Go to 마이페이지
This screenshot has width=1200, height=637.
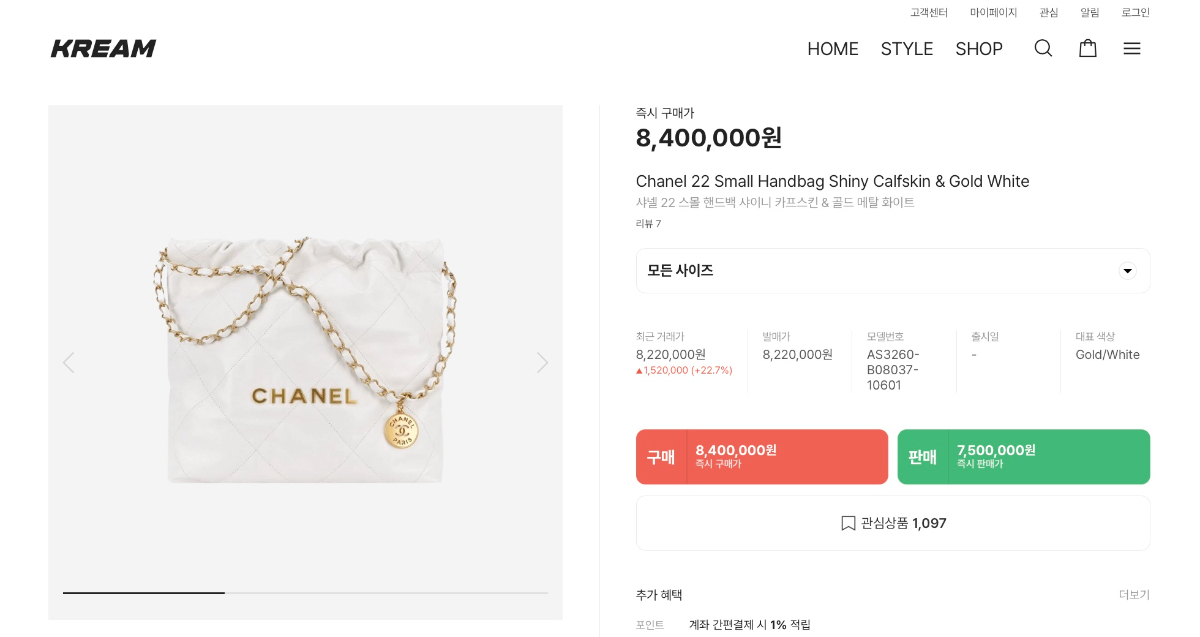[993, 13]
